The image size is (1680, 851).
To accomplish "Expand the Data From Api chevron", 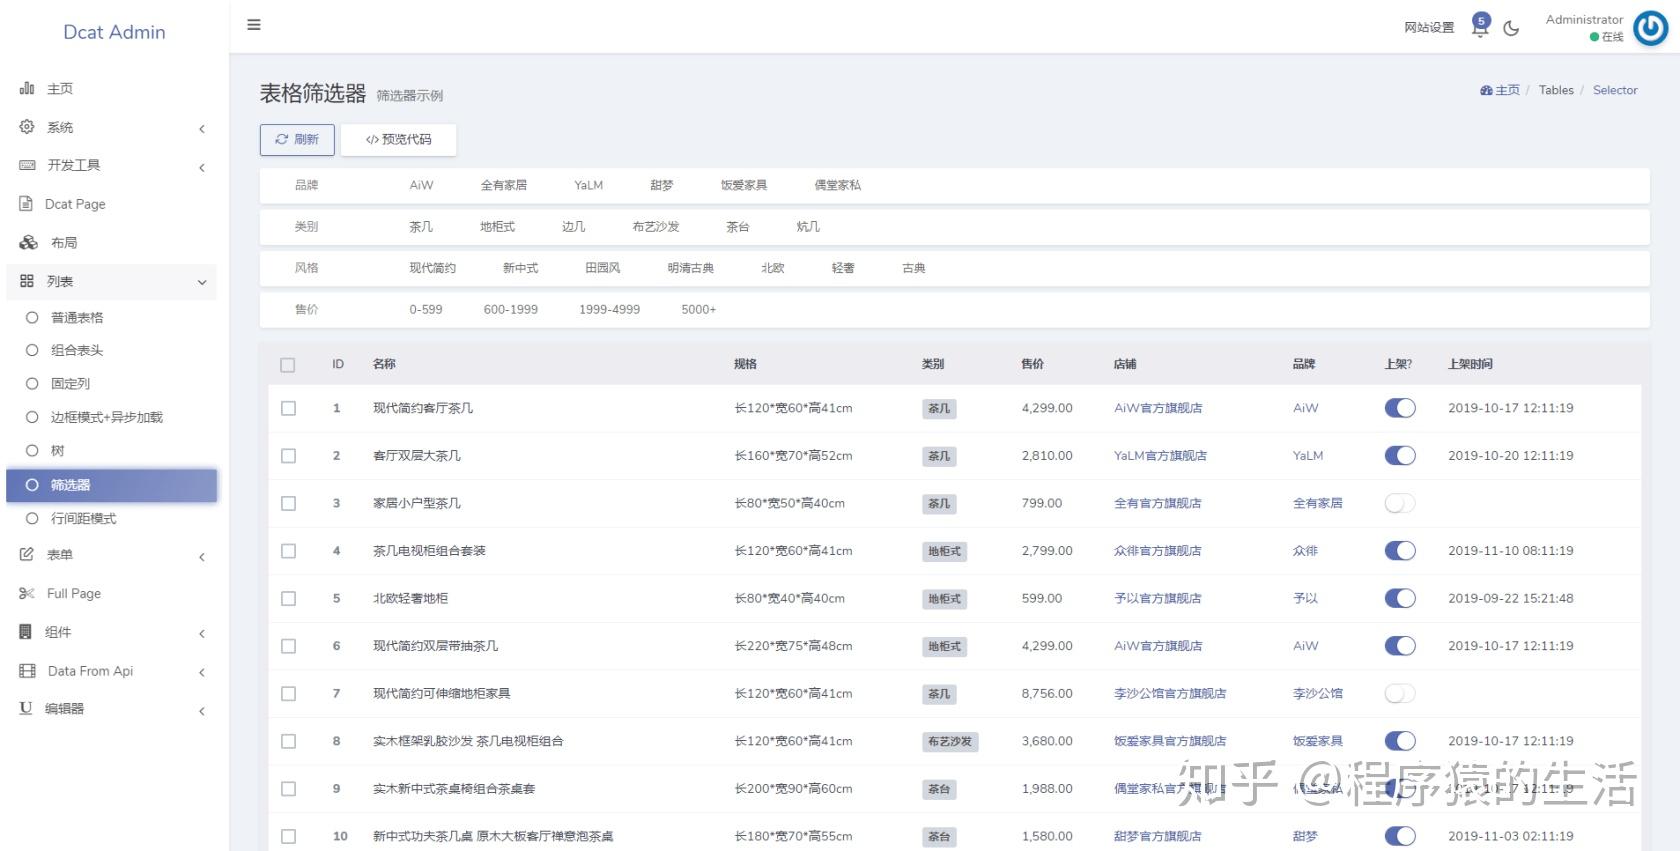I will [x=202, y=672].
